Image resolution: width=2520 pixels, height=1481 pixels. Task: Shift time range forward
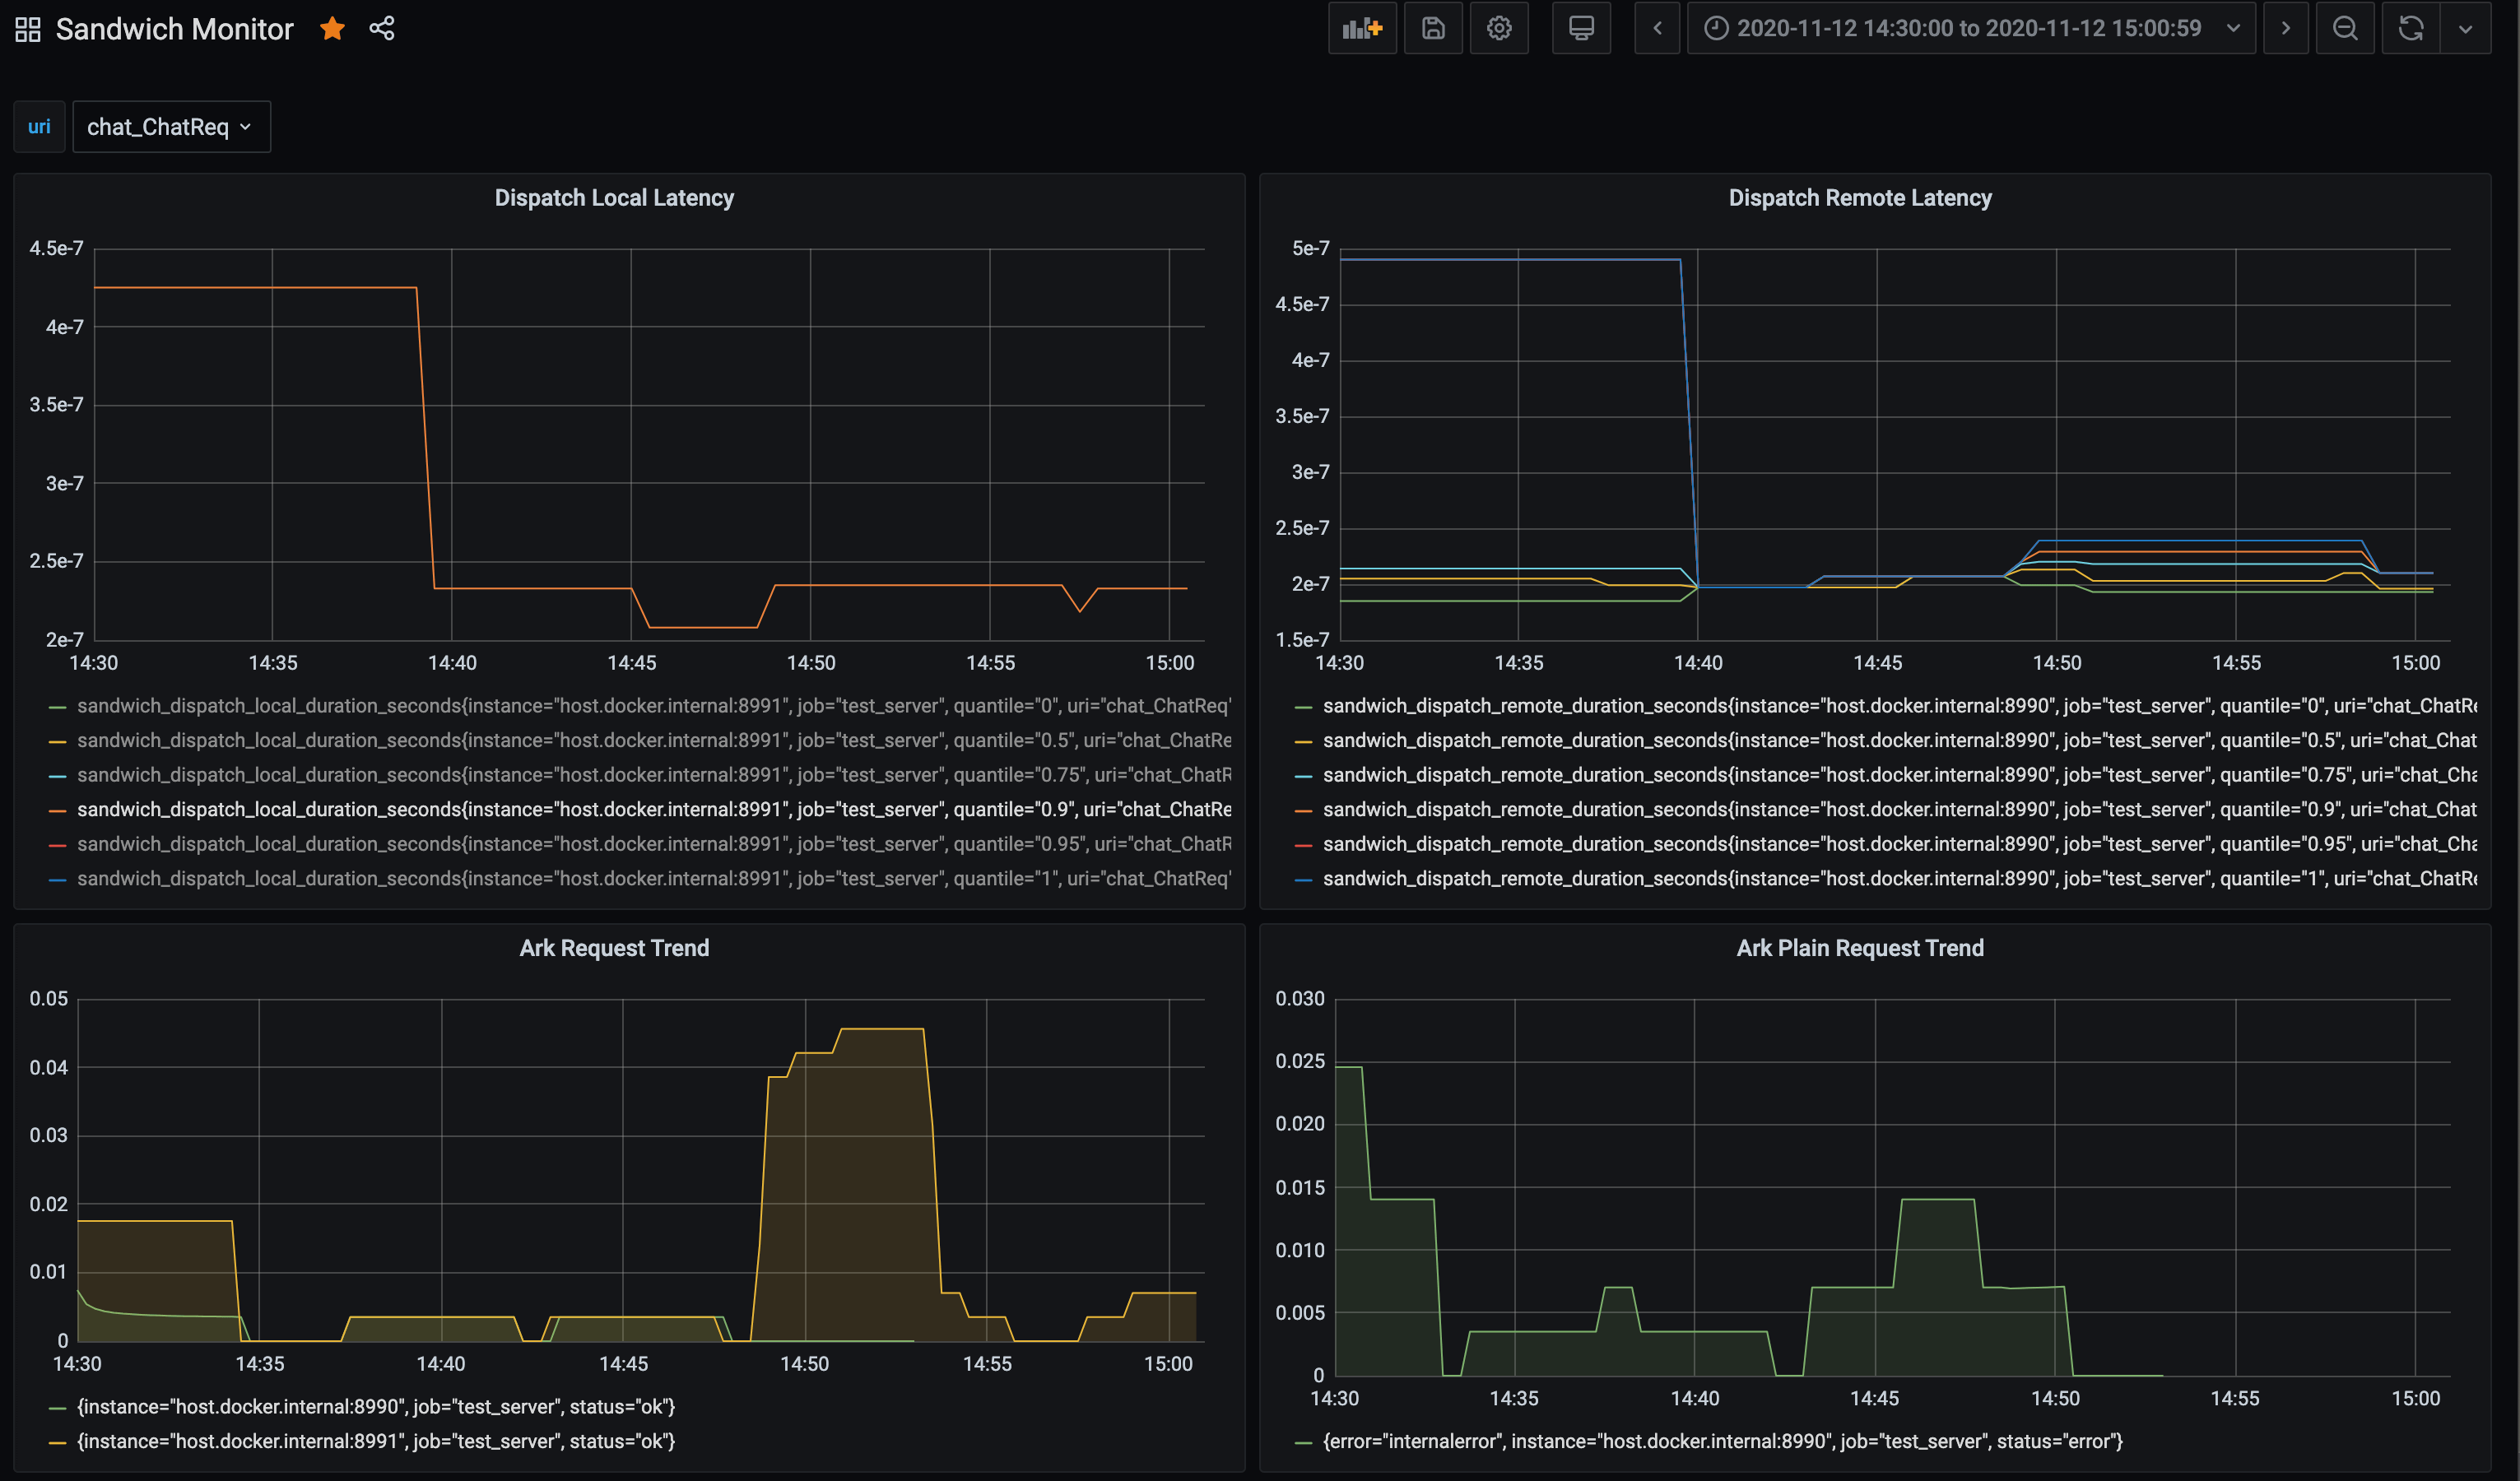[2285, 28]
